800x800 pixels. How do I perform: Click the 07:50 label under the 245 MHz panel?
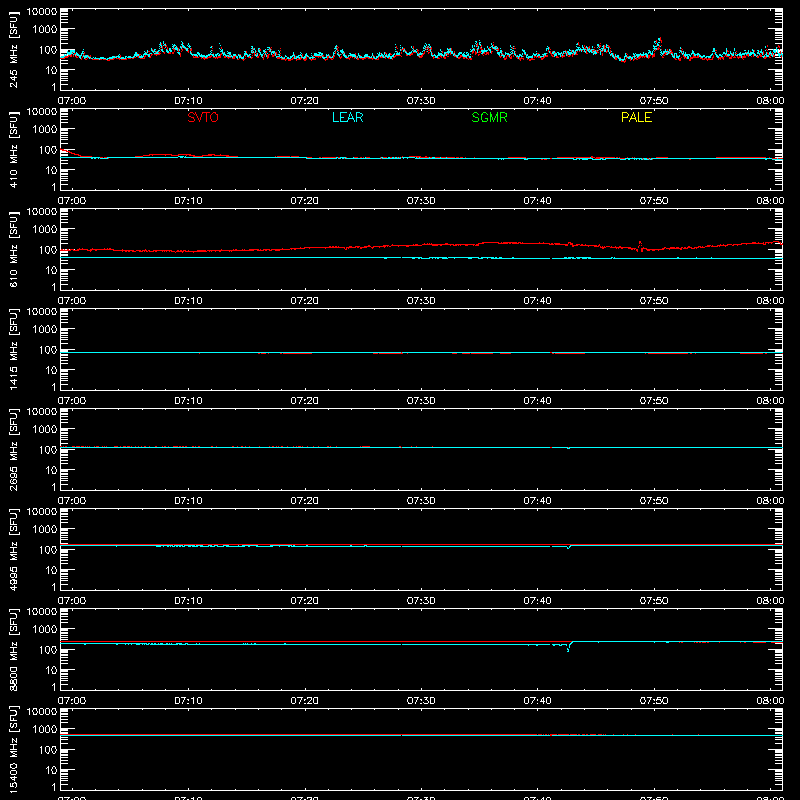click(x=654, y=101)
